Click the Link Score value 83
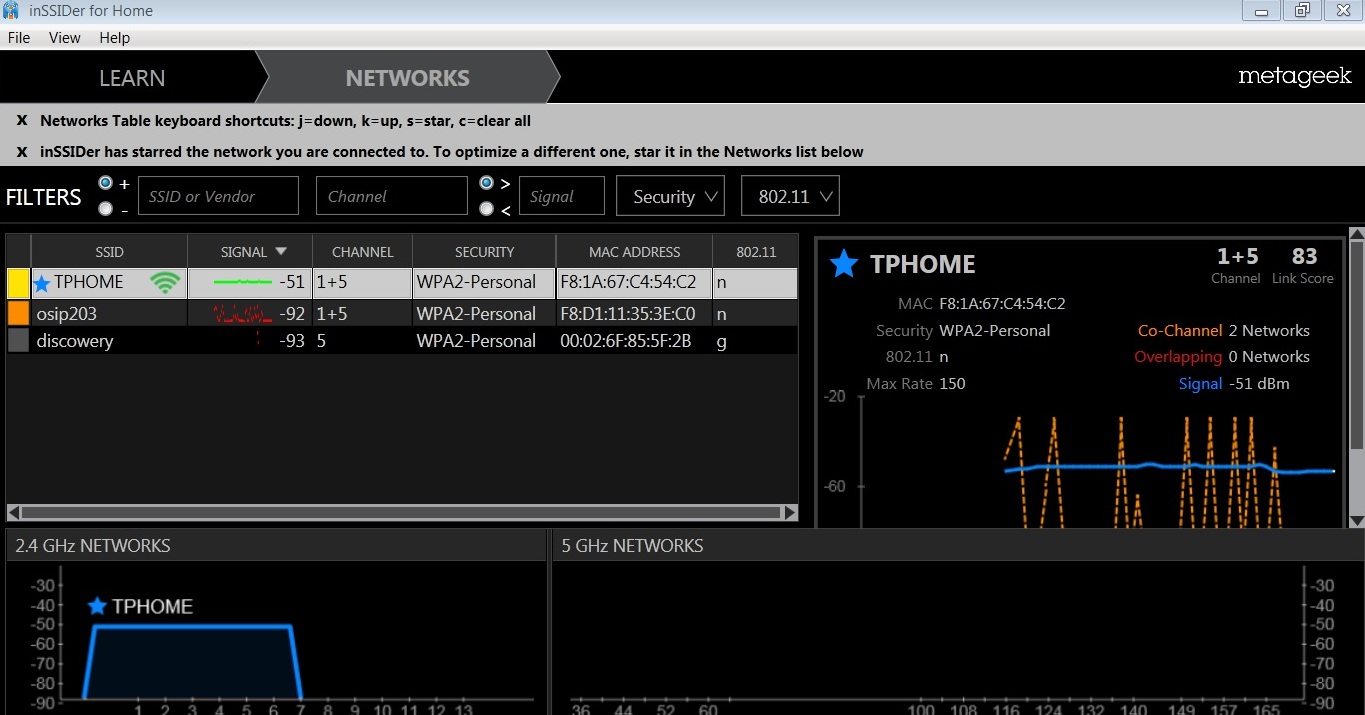 tap(1304, 256)
